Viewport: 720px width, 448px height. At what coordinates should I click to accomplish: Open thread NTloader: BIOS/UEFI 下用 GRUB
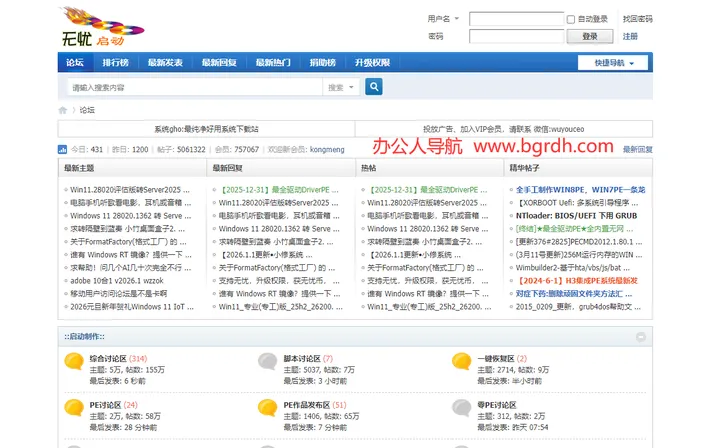[x=576, y=216]
